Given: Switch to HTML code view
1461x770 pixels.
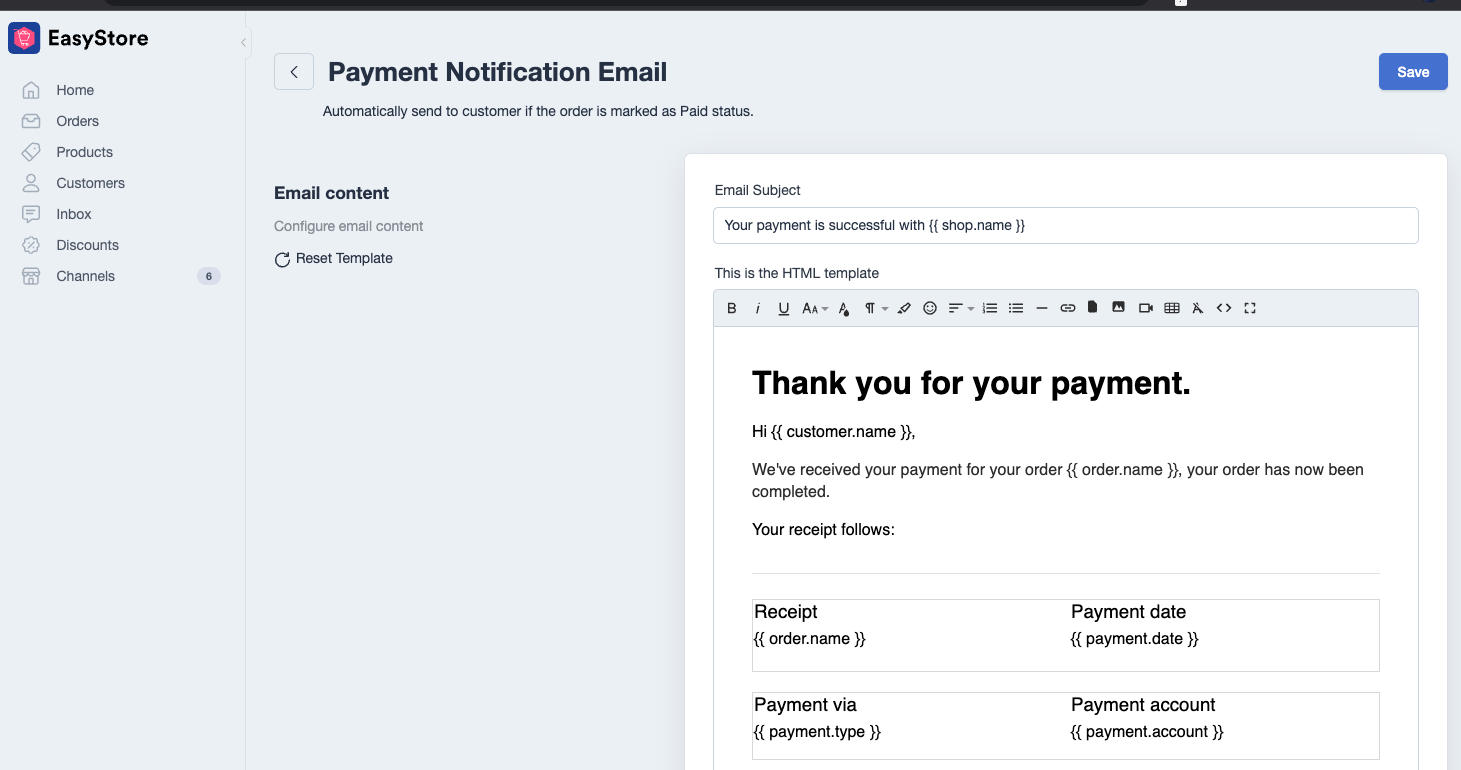Looking at the screenshot, I should (1224, 308).
